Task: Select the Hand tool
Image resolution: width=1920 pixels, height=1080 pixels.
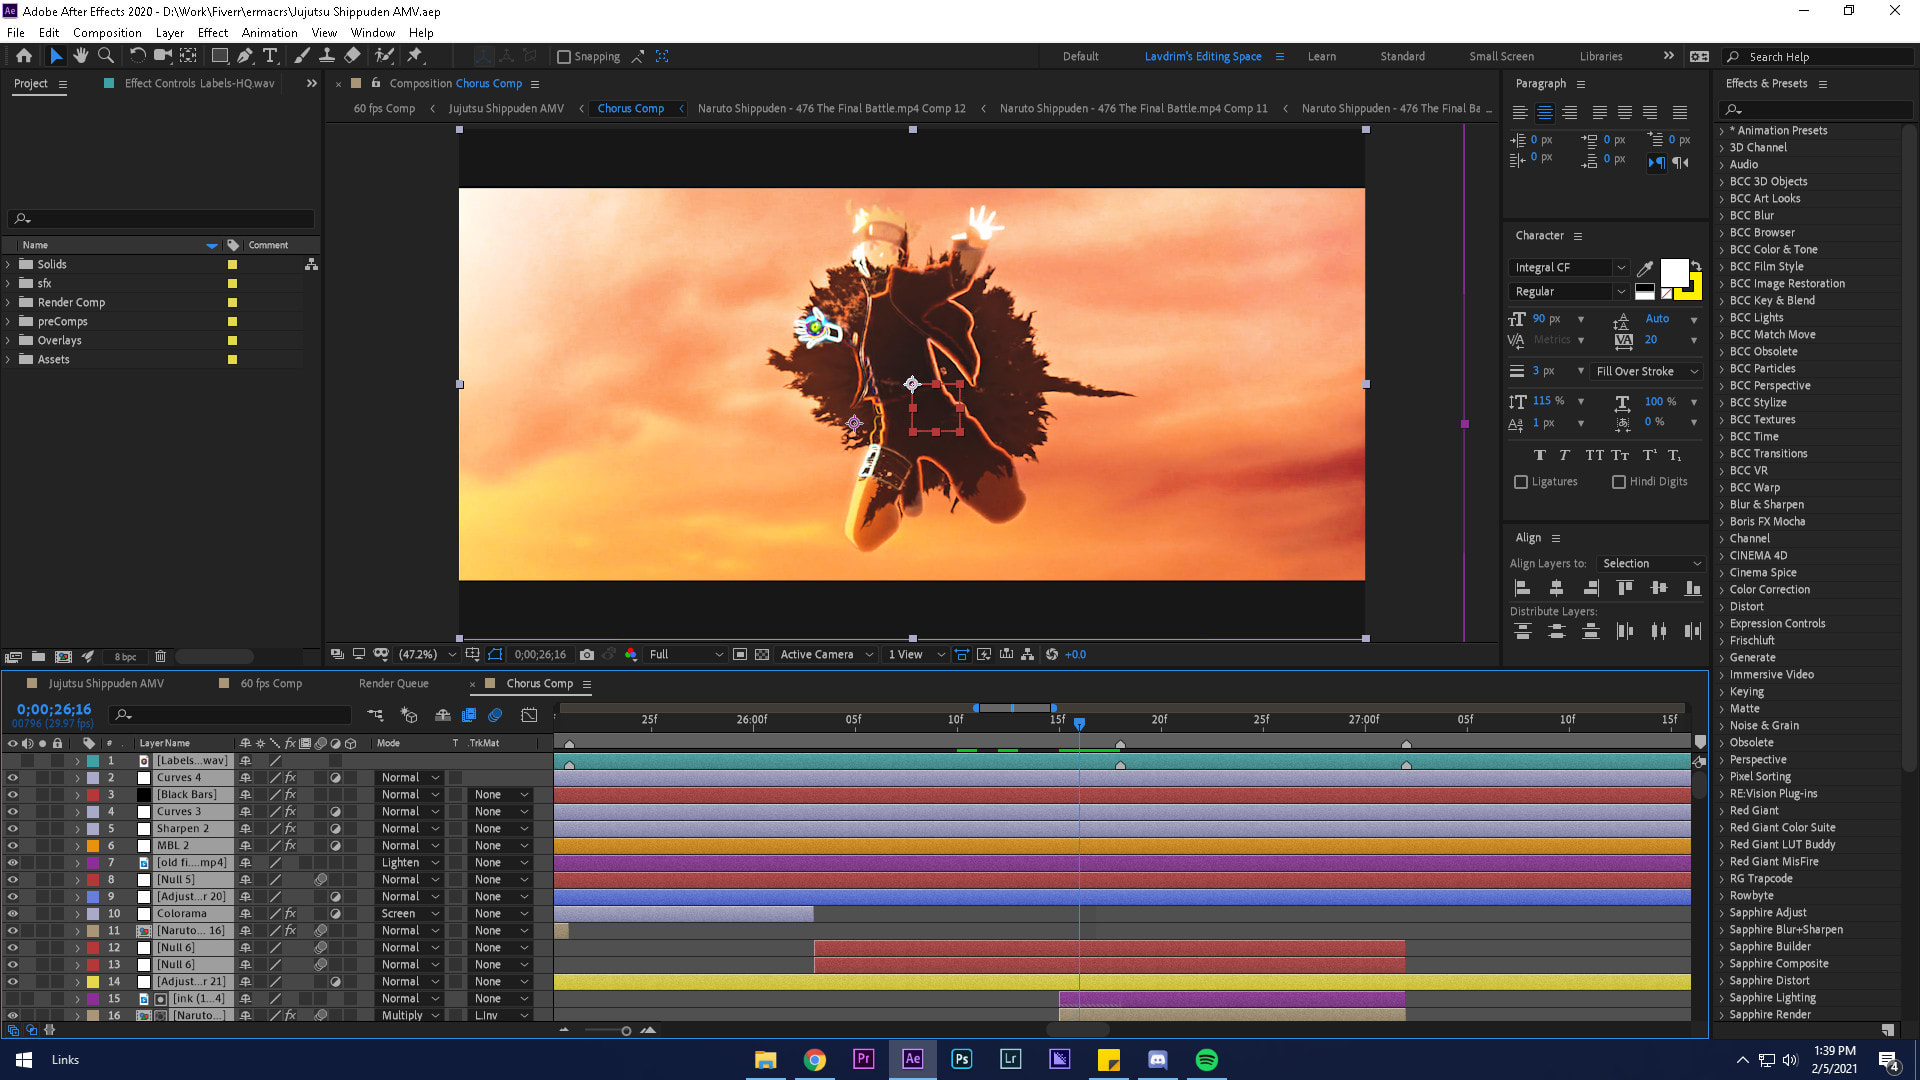Action: point(81,56)
